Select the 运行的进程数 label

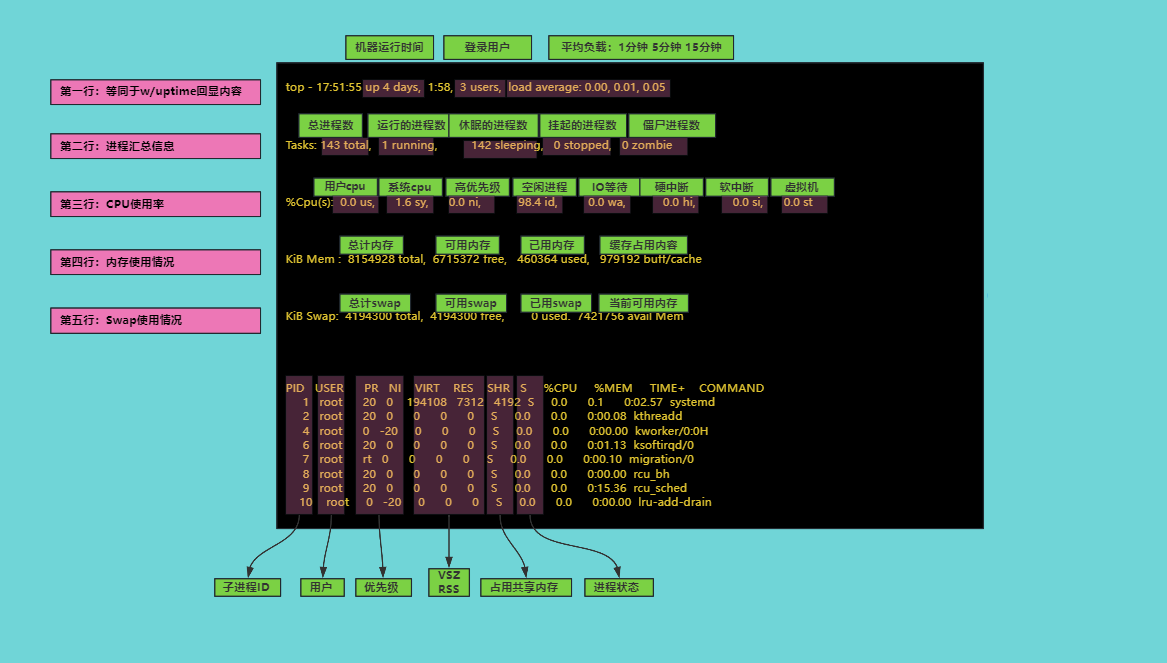point(411,125)
